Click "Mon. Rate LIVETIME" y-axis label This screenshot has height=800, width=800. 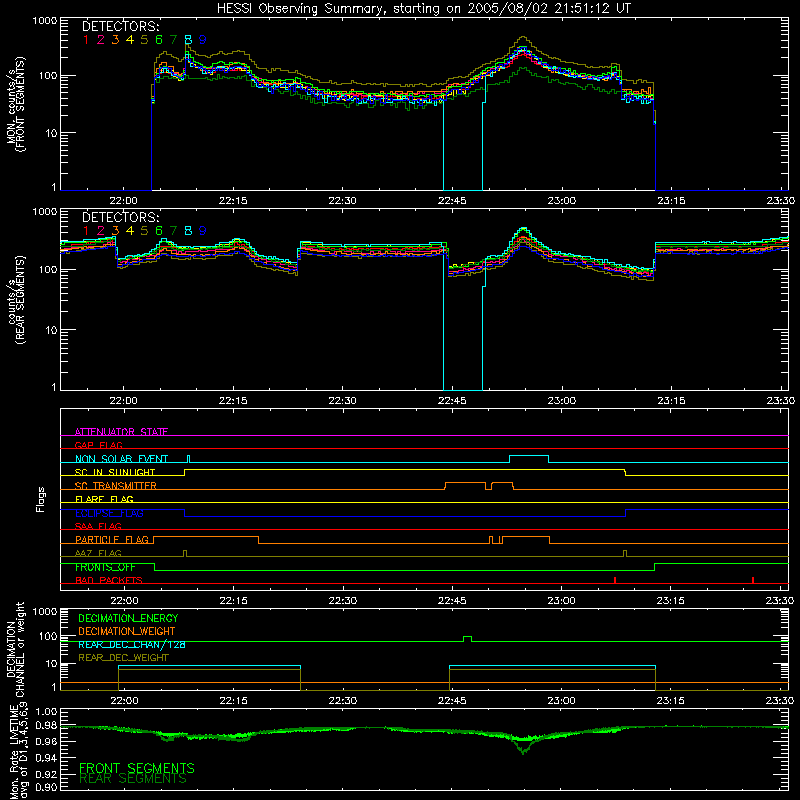click(15, 750)
